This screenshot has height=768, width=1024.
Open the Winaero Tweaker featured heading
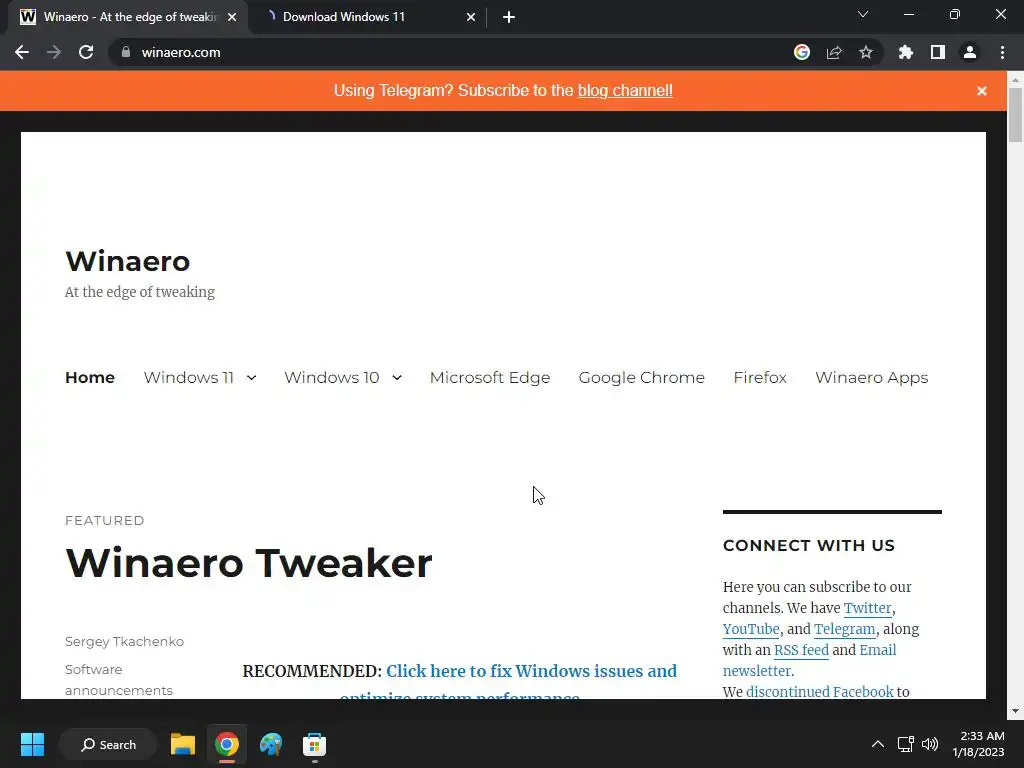(249, 563)
